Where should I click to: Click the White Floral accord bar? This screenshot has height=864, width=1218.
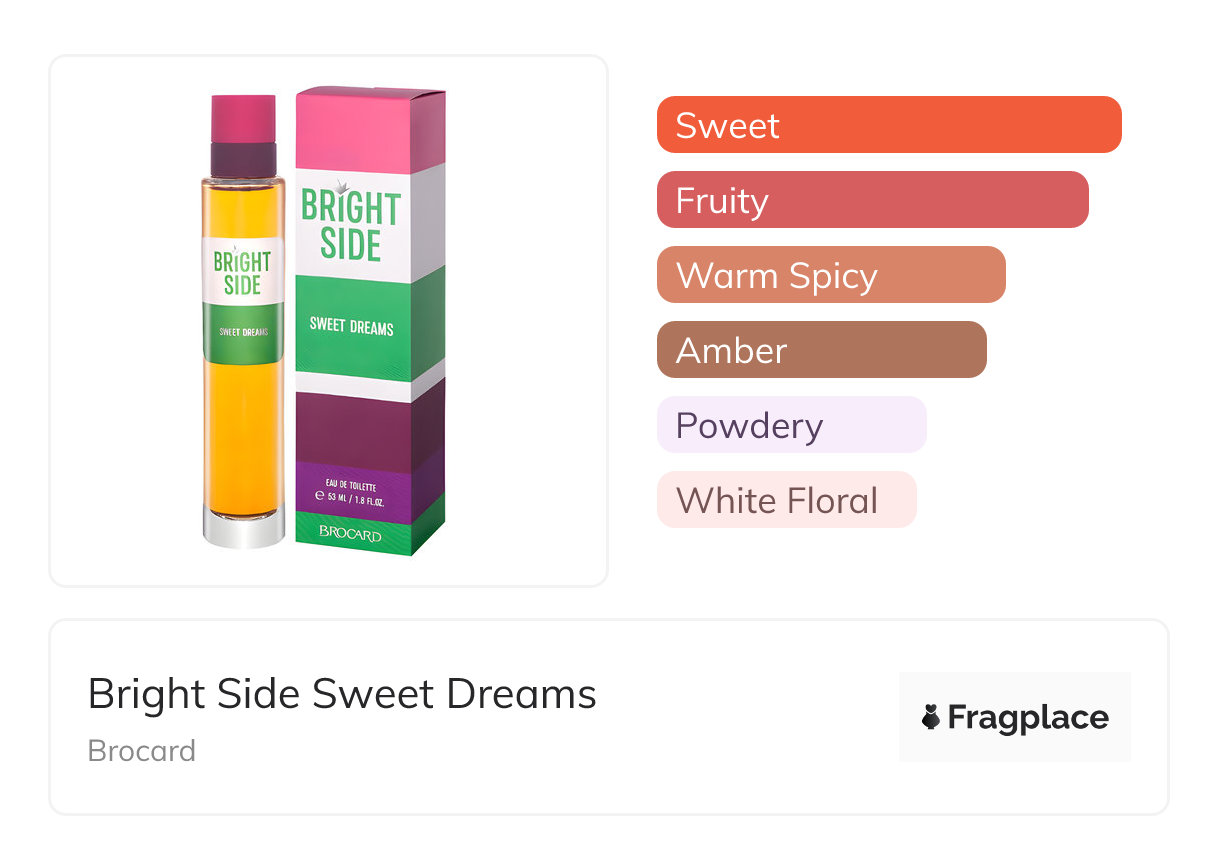786,500
